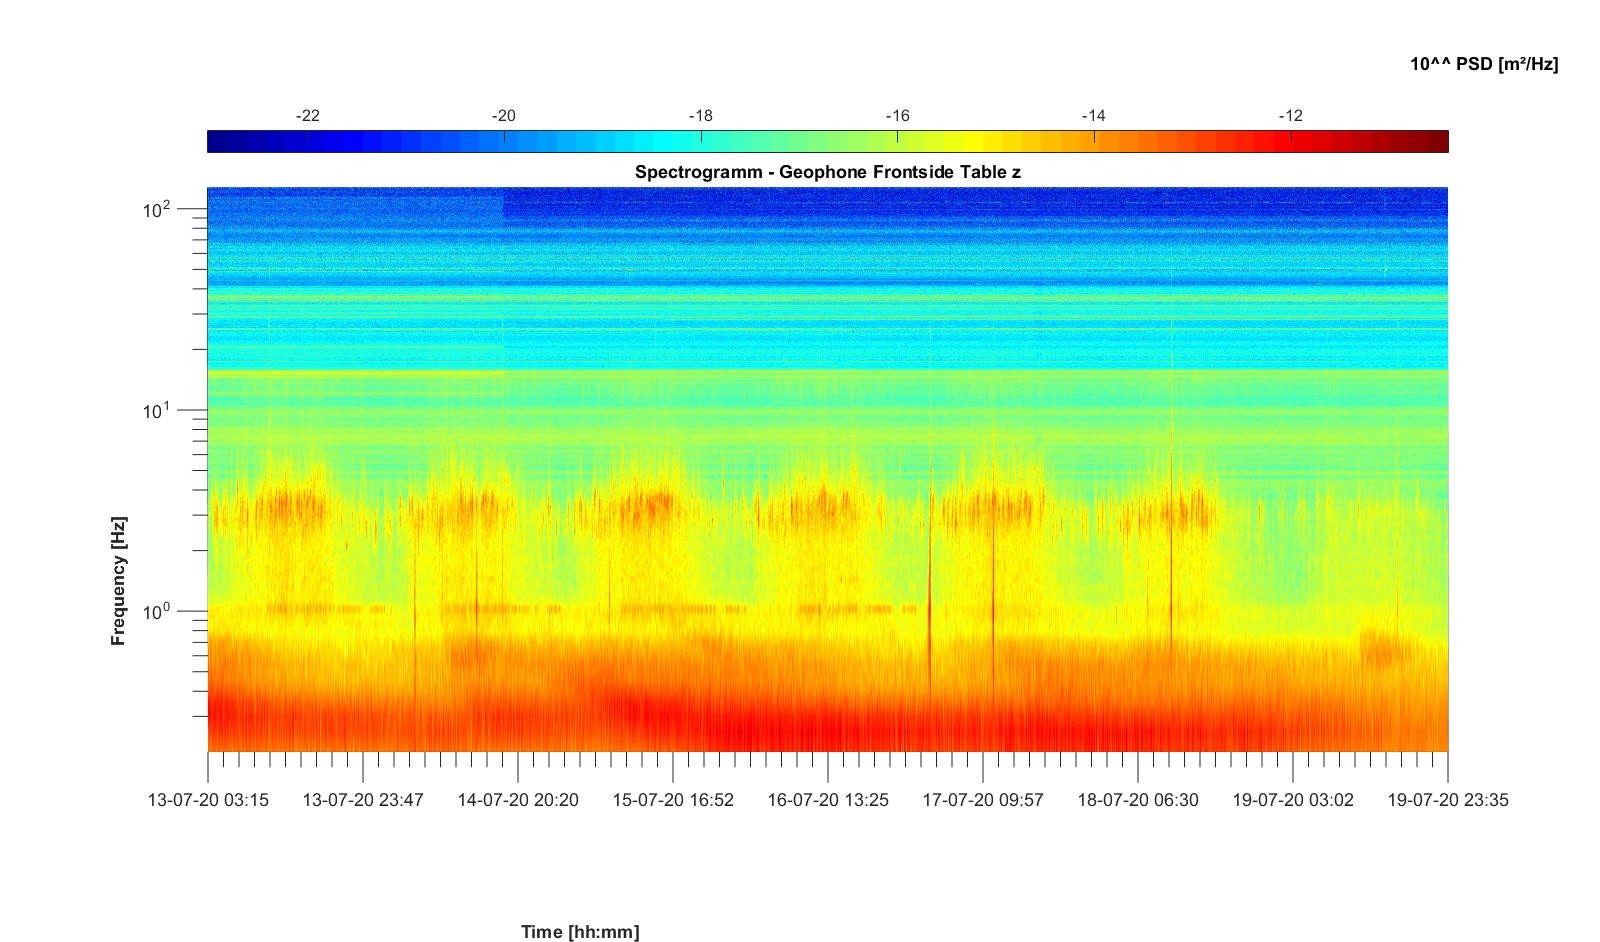Click the -14 colorbar tick label
Image resolution: width=1600 pixels, height=942 pixels.
(x=1094, y=116)
